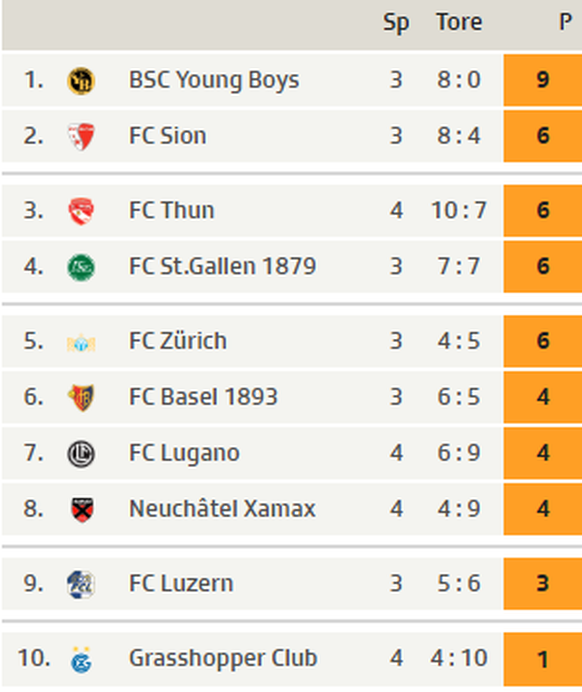Click the BSC Young Boys club logo
The image size is (582, 692).
click(81, 81)
